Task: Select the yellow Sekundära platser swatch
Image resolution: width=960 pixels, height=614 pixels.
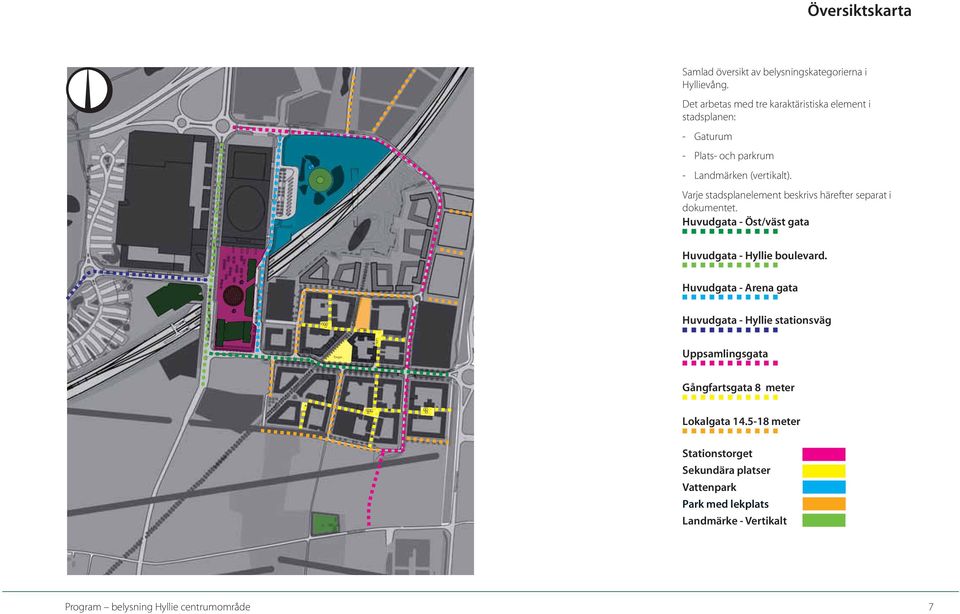Action: pos(823,471)
